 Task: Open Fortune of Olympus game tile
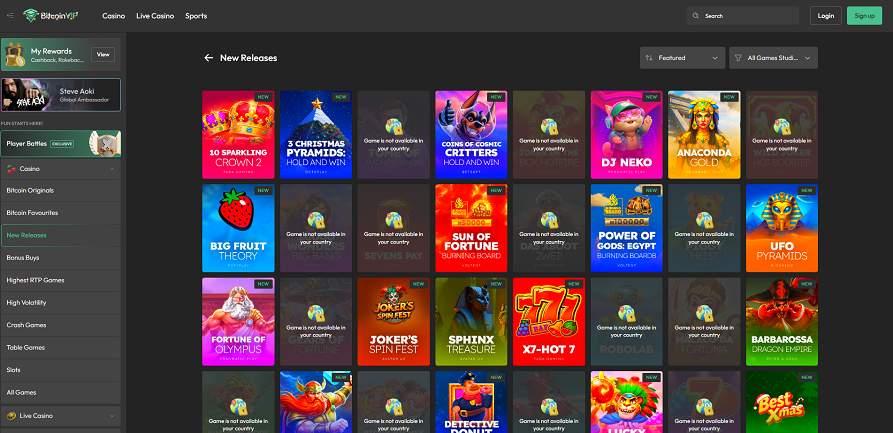(x=238, y=322)
